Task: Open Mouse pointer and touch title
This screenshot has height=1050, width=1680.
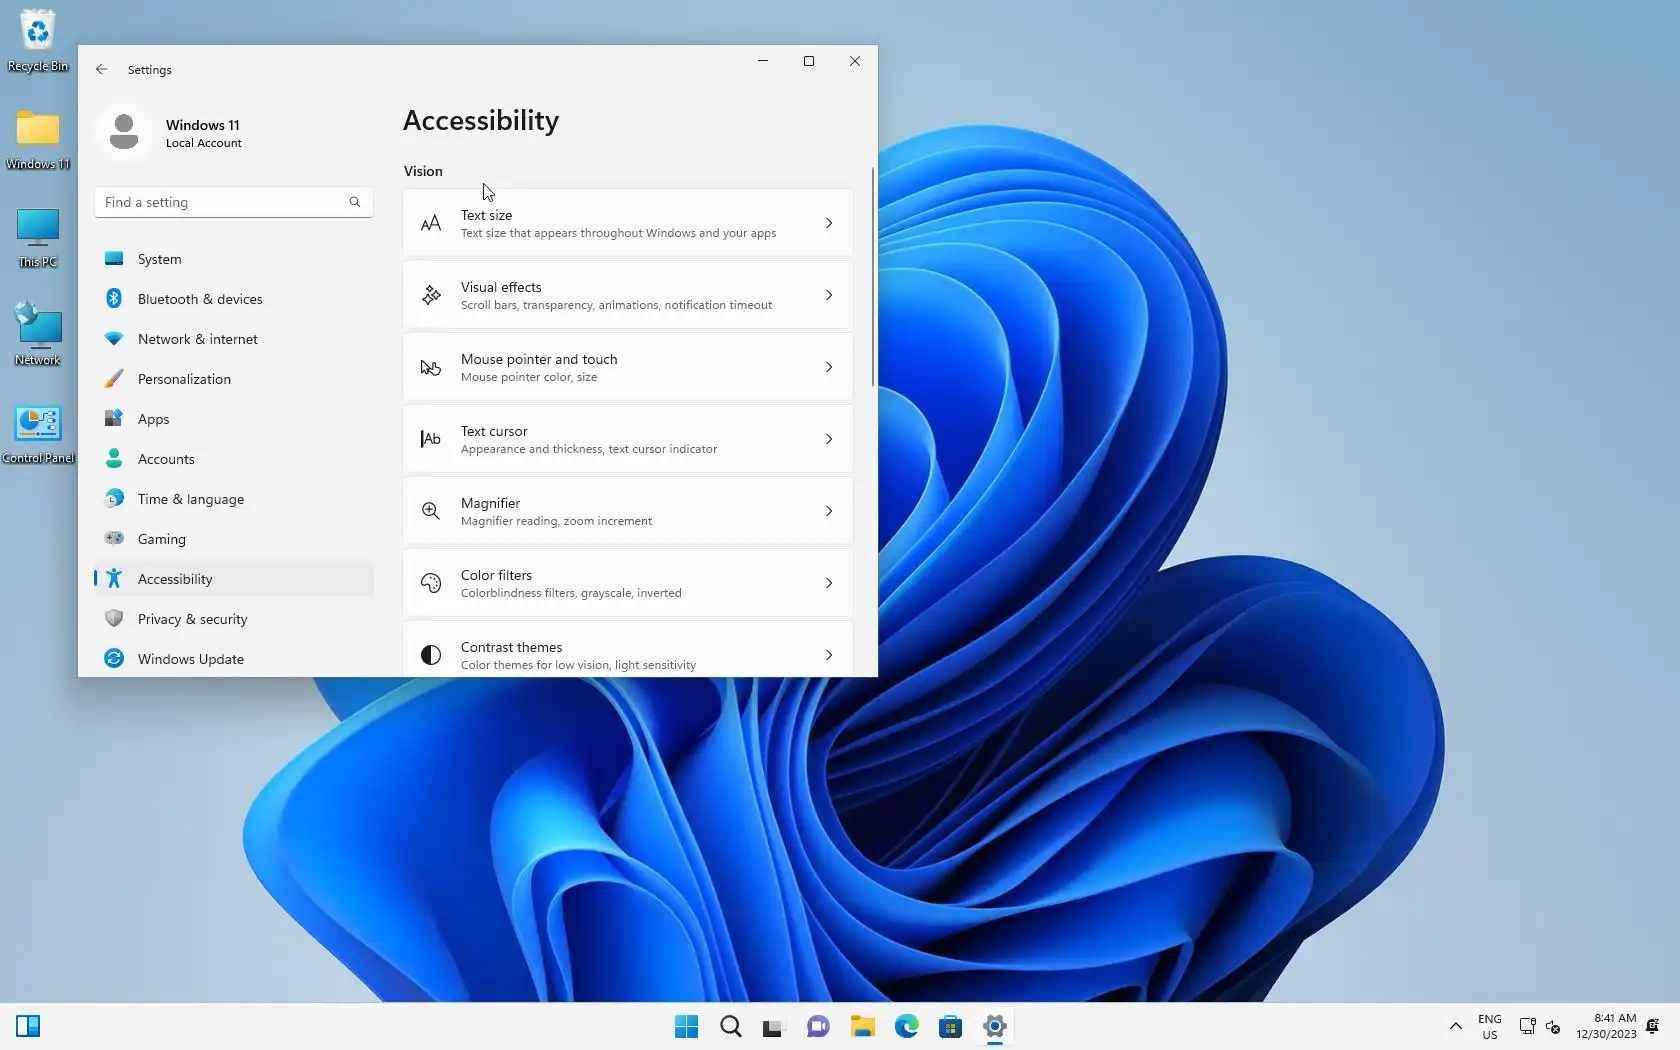Action: (x=539, y=359)
